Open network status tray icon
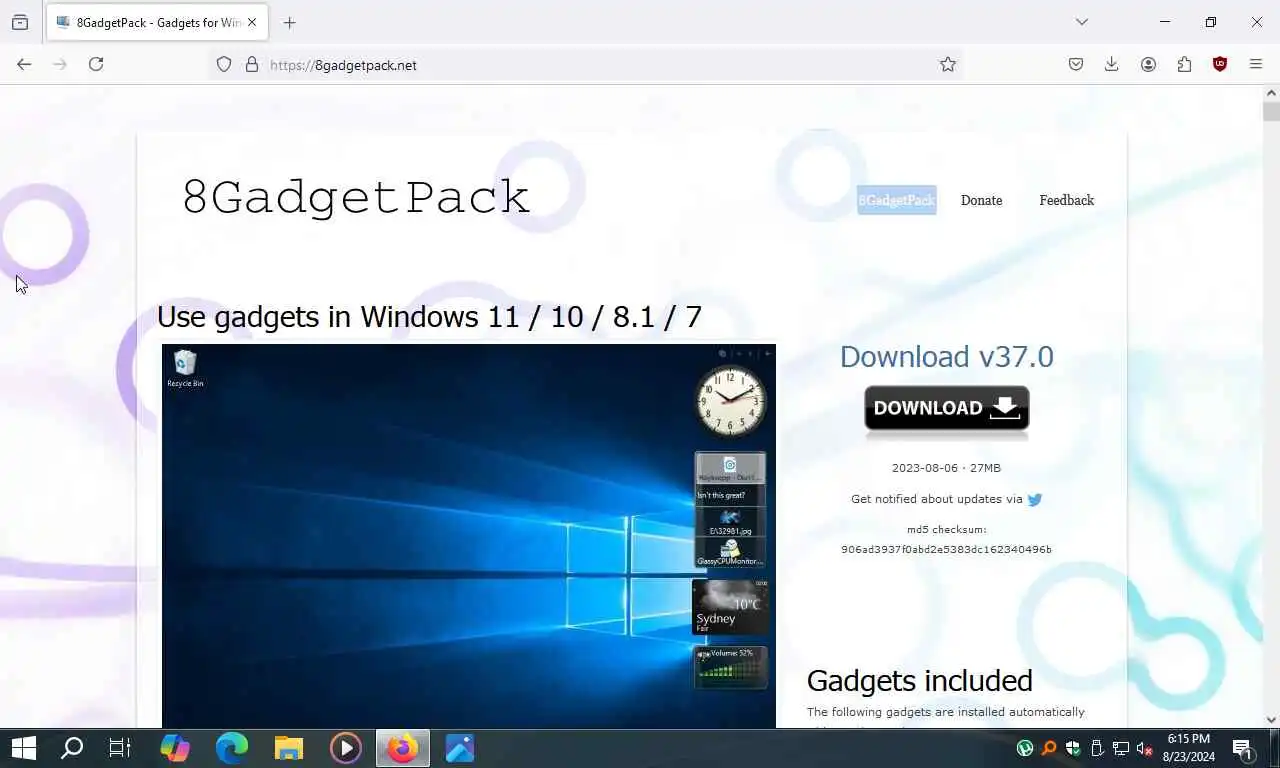The image size is (1280, 768). click(x=1121, y=748)
